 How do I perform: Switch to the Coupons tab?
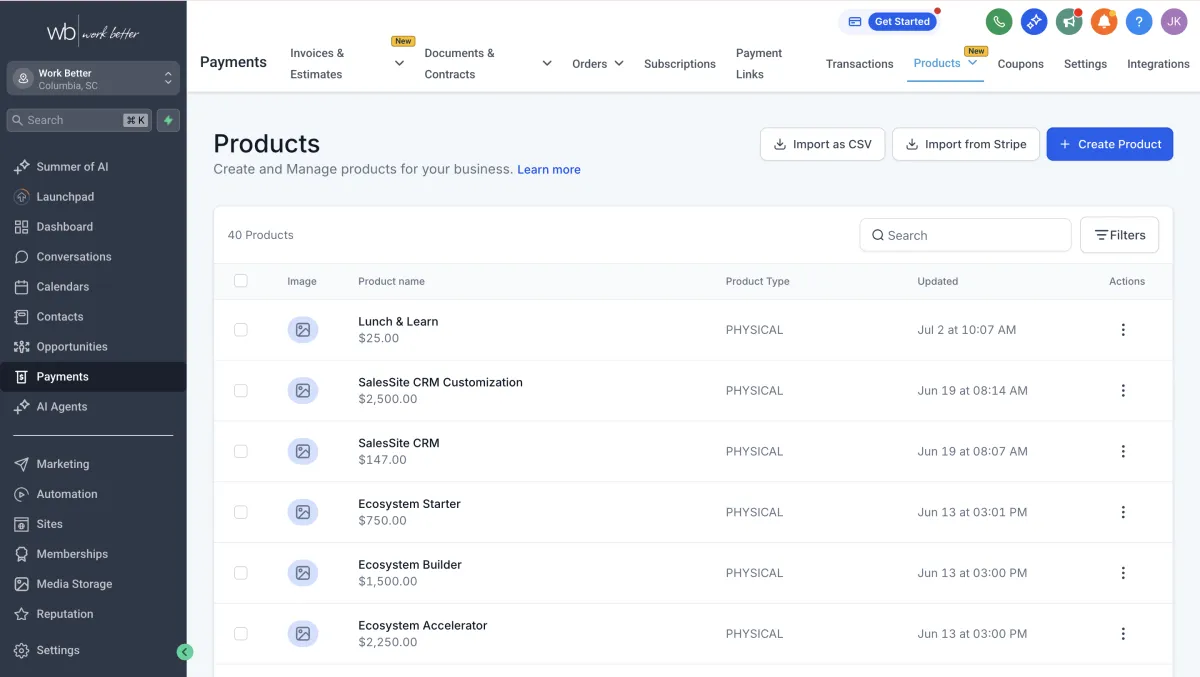[1020, 63]
